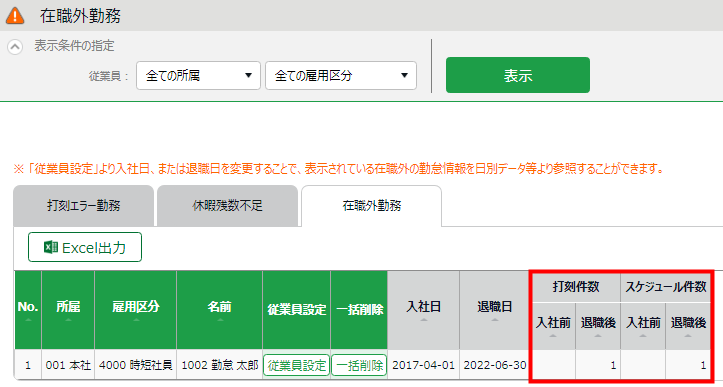
Task: Collapse the 表示条件の指定 section
Action: pyautogui.click(x=15, y=47)
